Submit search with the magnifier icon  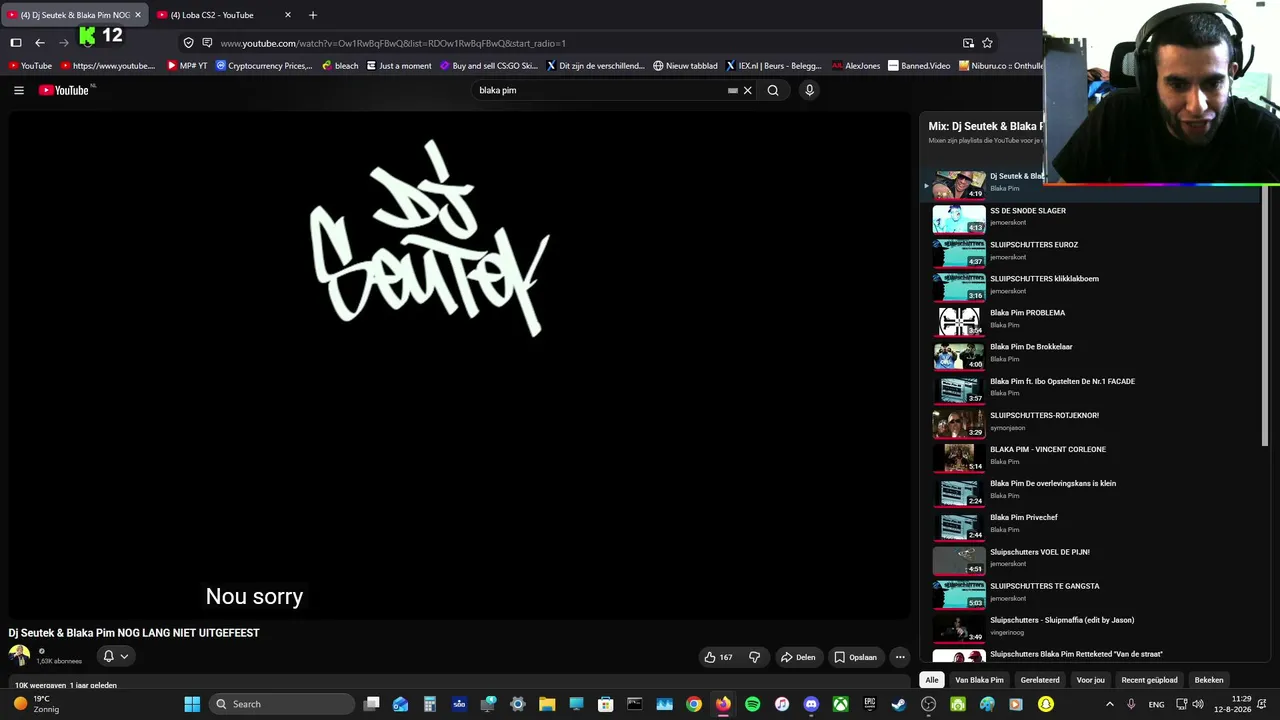point(773,90)
